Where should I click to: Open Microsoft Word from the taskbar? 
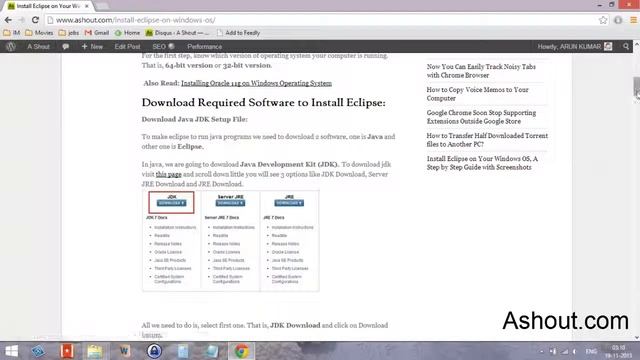[124, 351]
